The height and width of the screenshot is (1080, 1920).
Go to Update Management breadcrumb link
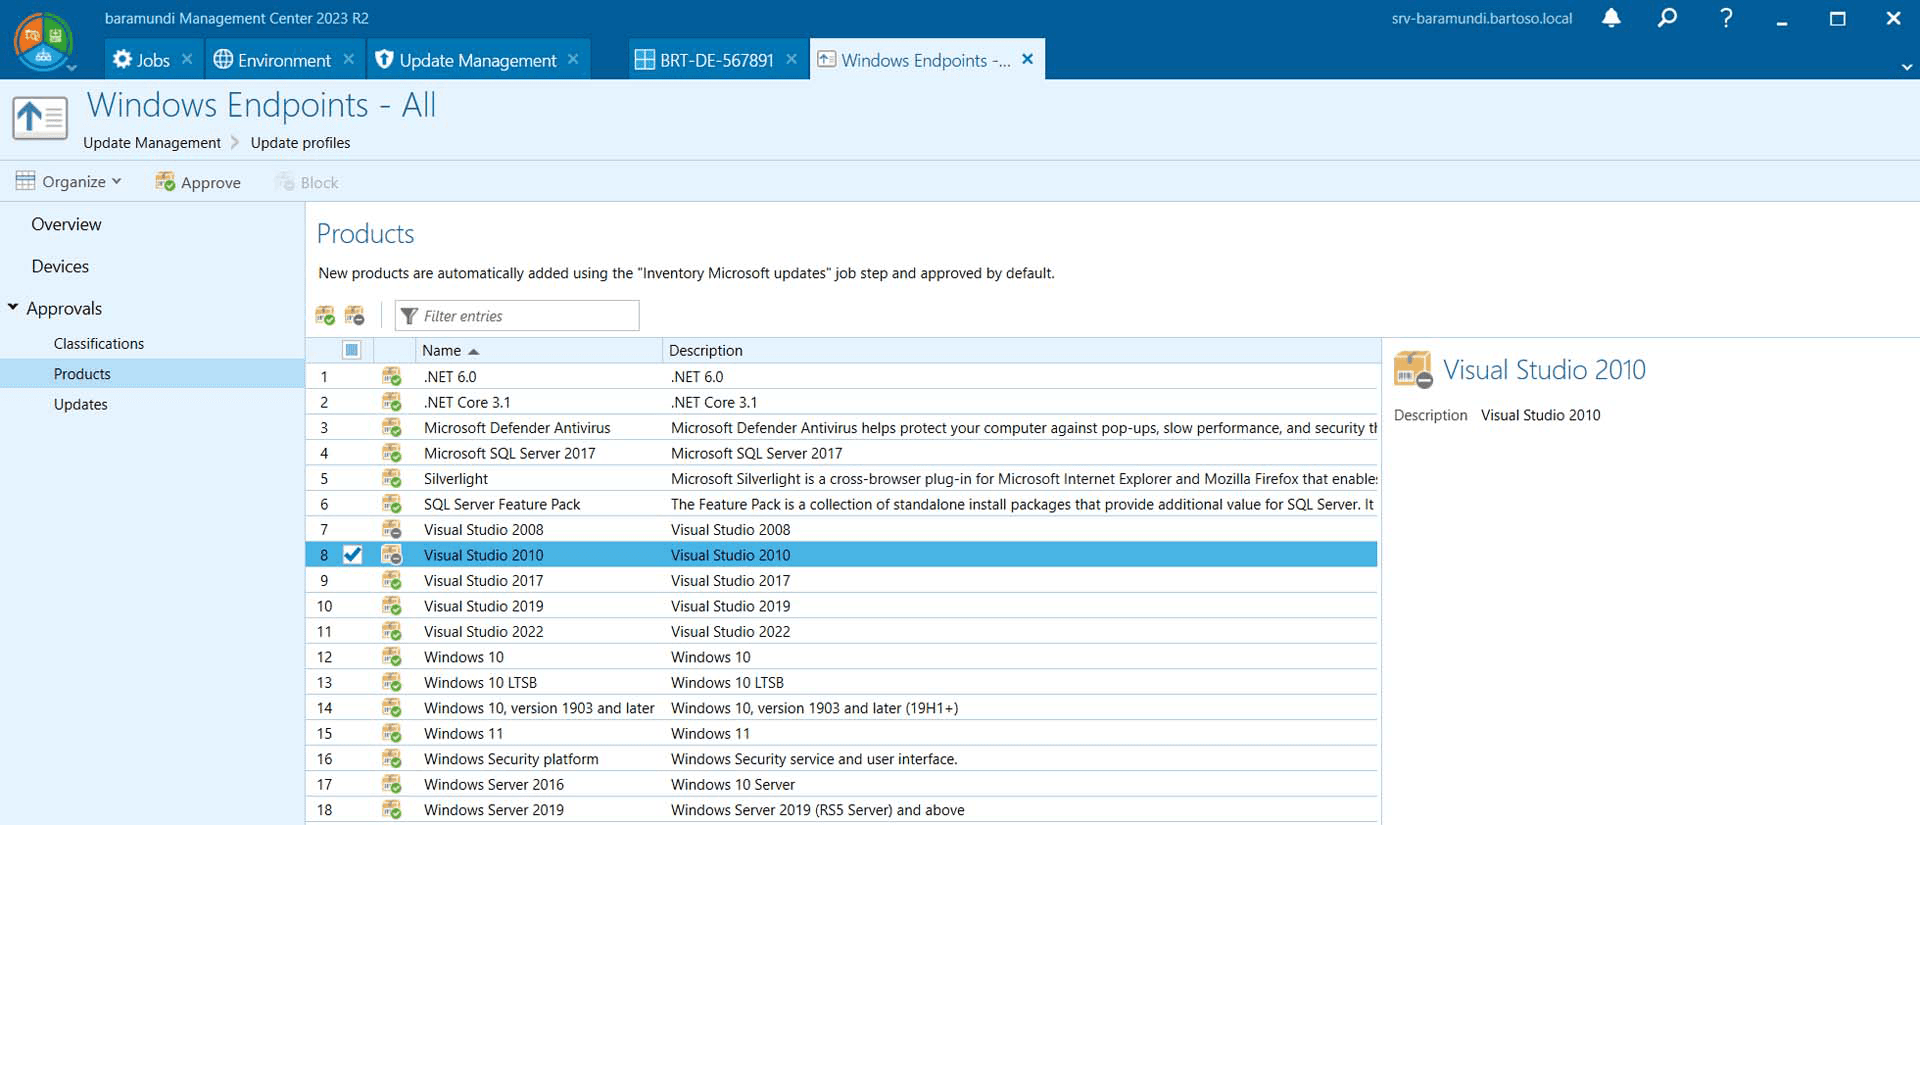(152, 143)
